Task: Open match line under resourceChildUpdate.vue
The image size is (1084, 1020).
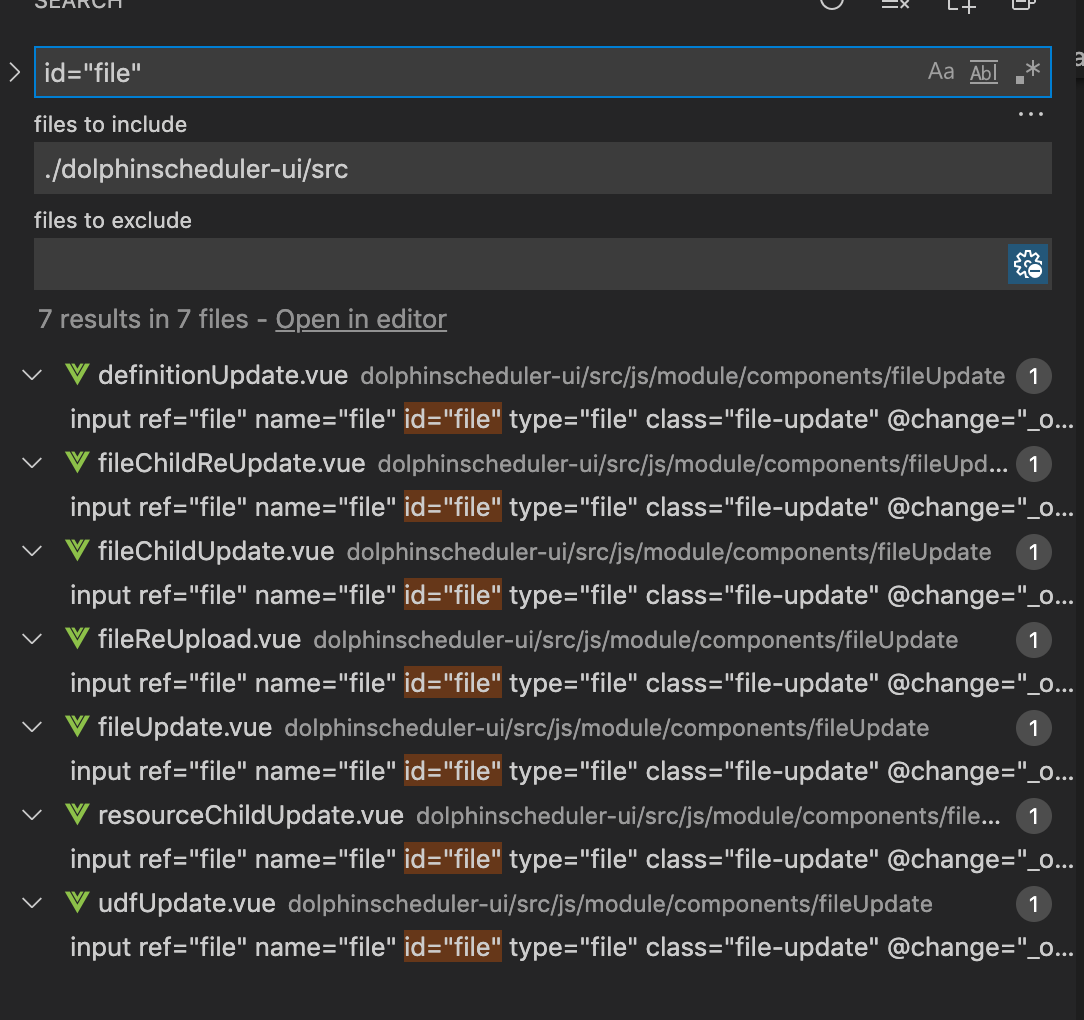Action: (x=572, y=859)
